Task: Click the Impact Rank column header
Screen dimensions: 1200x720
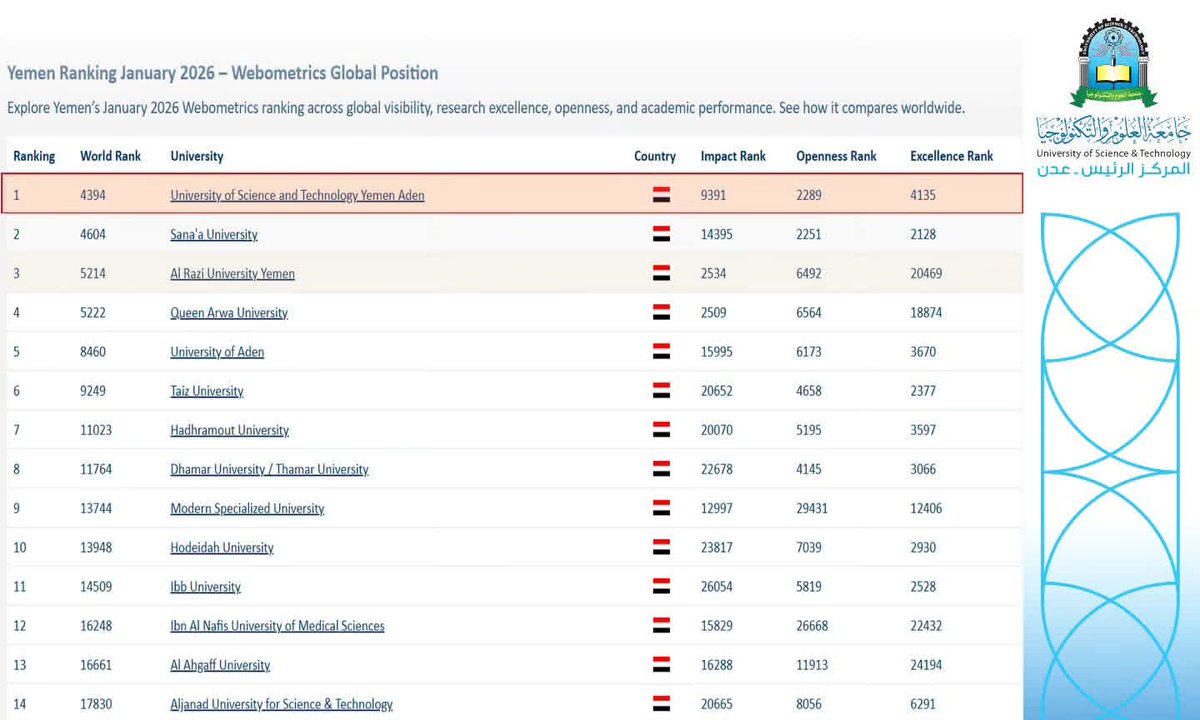Action: [x=733, y=157]
